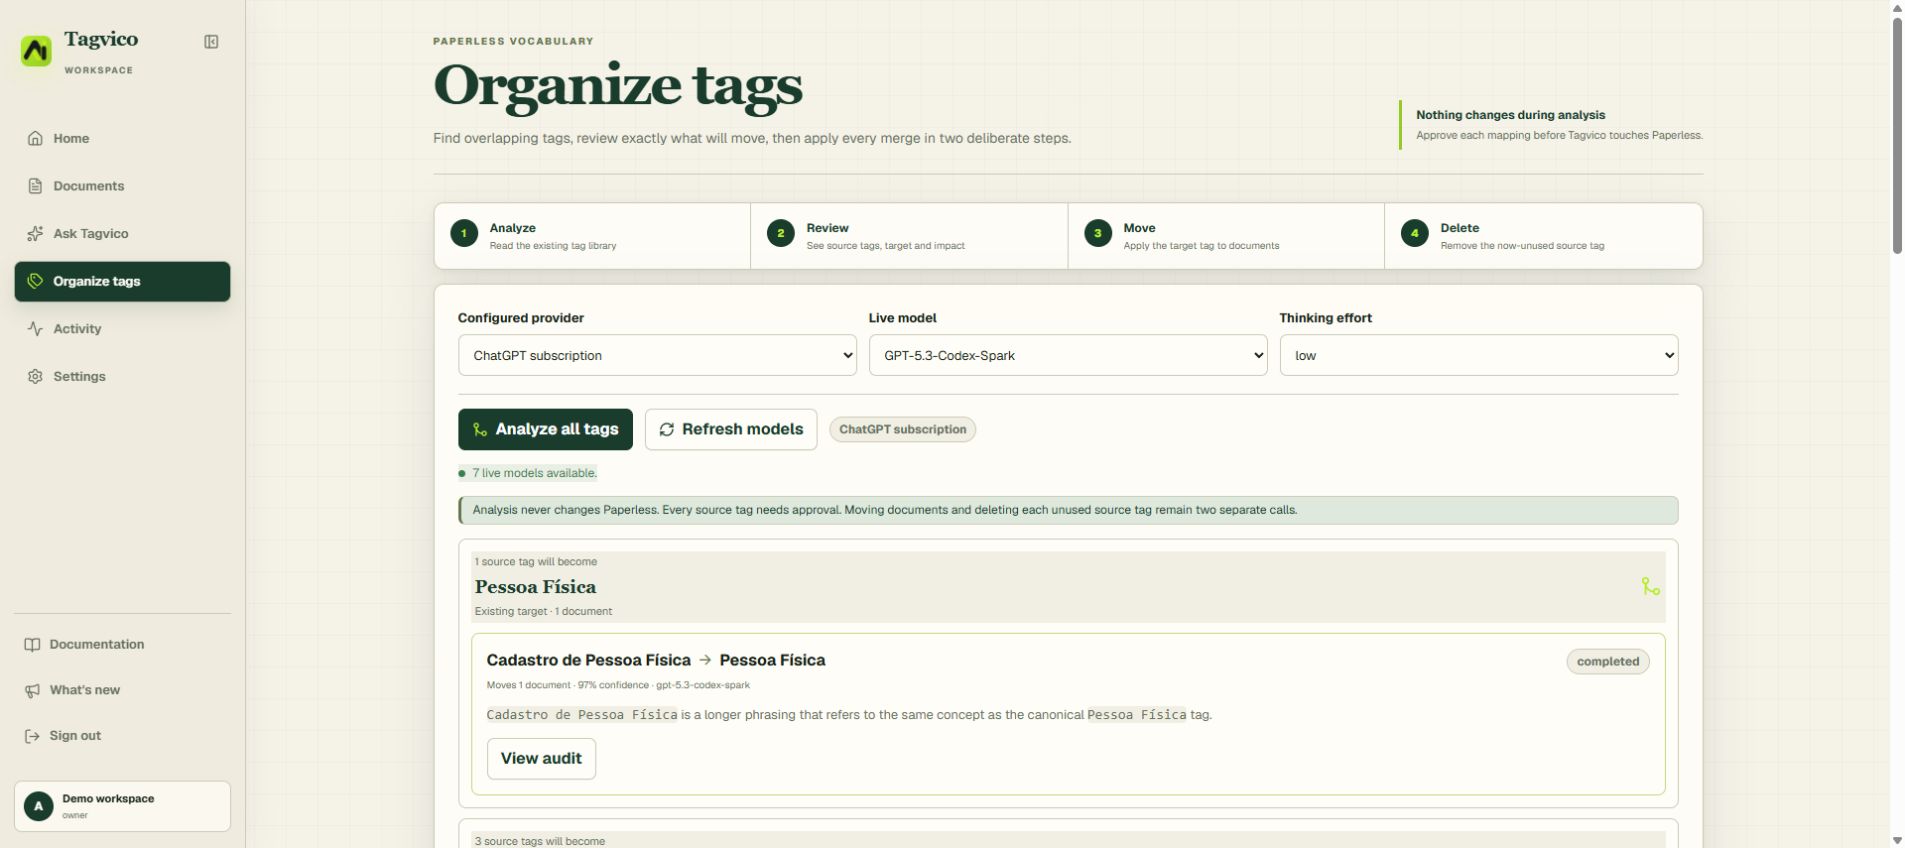The width and height of the screenshot is (1905, 848).
Task: Open the Thinking effort dropdown
Action: point(1479,355)
